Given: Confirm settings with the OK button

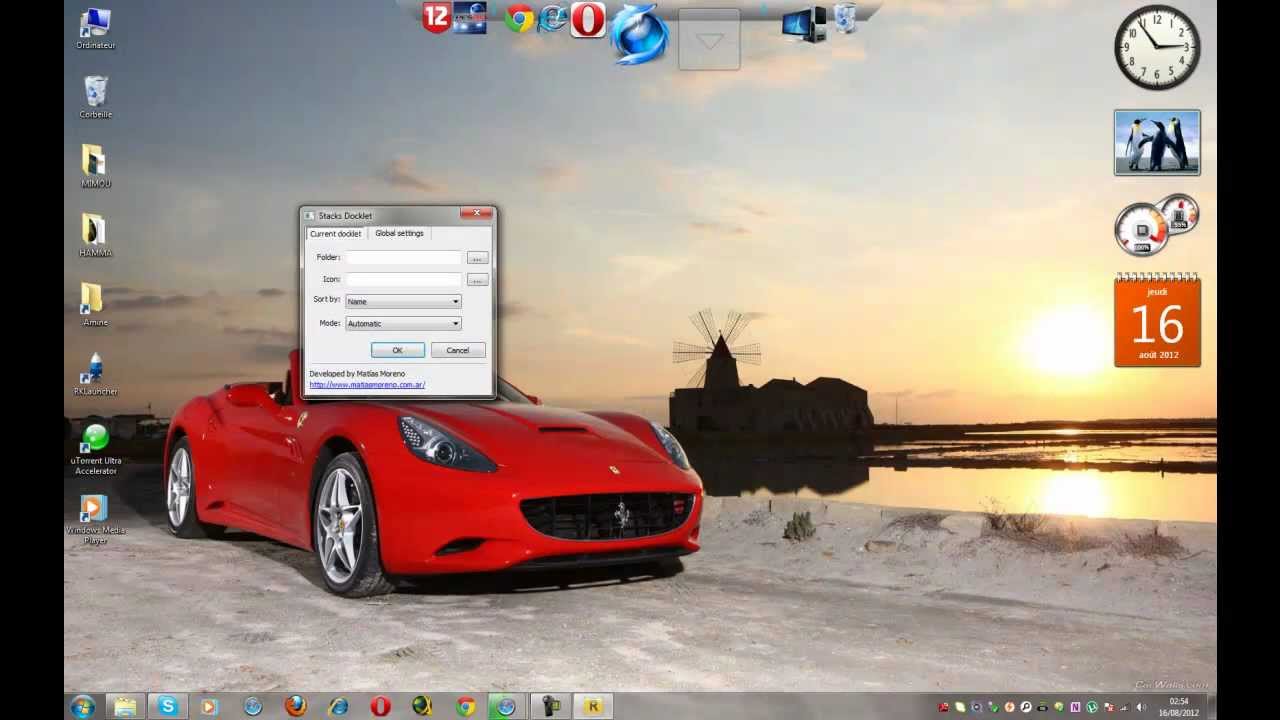Looking at the screenshot, I should (397, 350).
